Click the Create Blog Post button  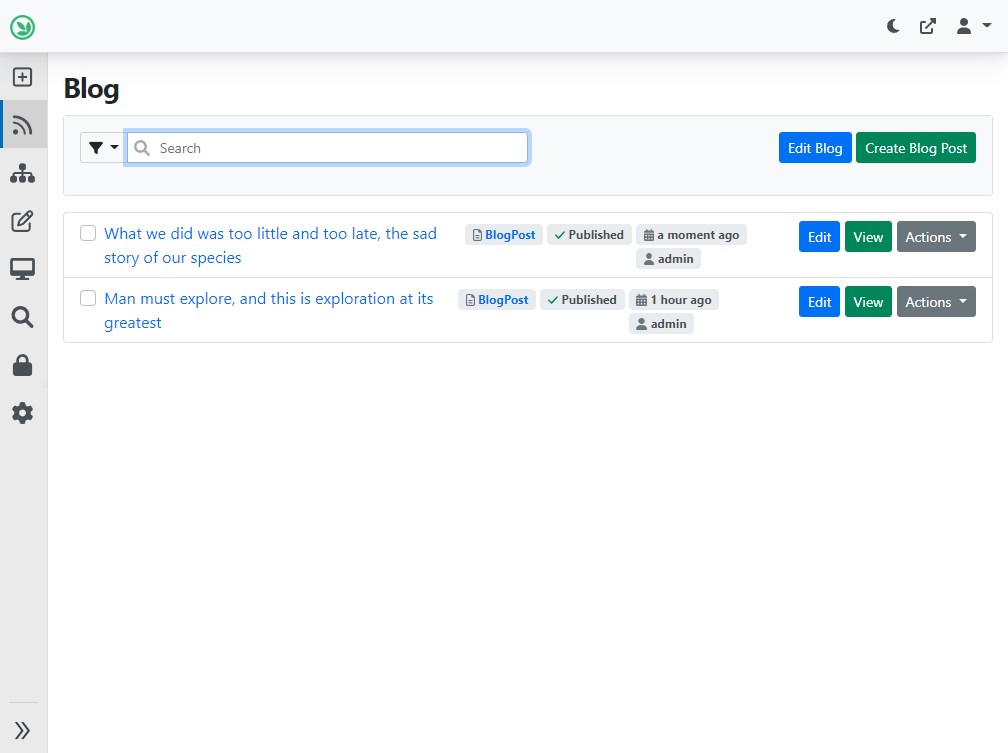(x=915, y=148)
